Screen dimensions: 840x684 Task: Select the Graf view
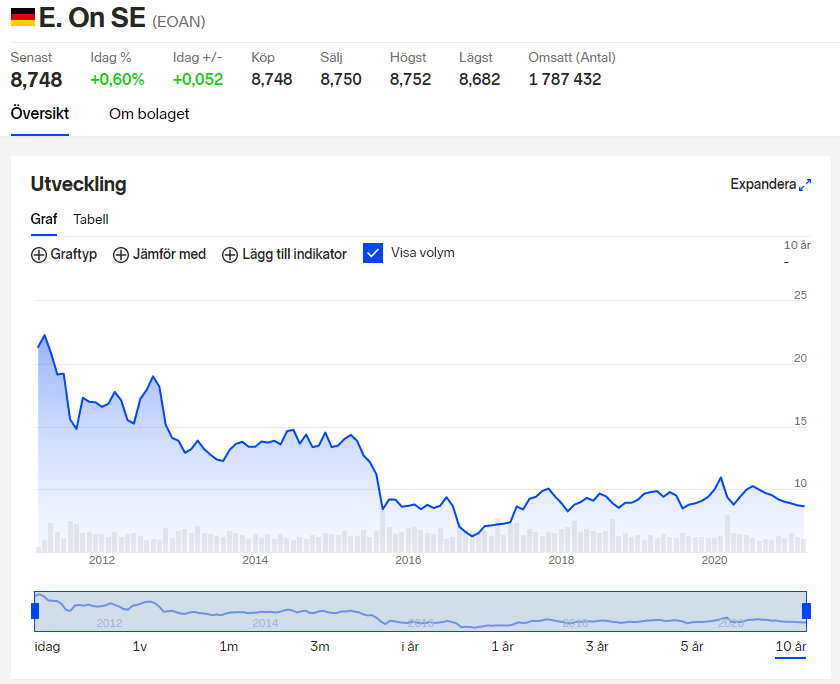point(44,219)
